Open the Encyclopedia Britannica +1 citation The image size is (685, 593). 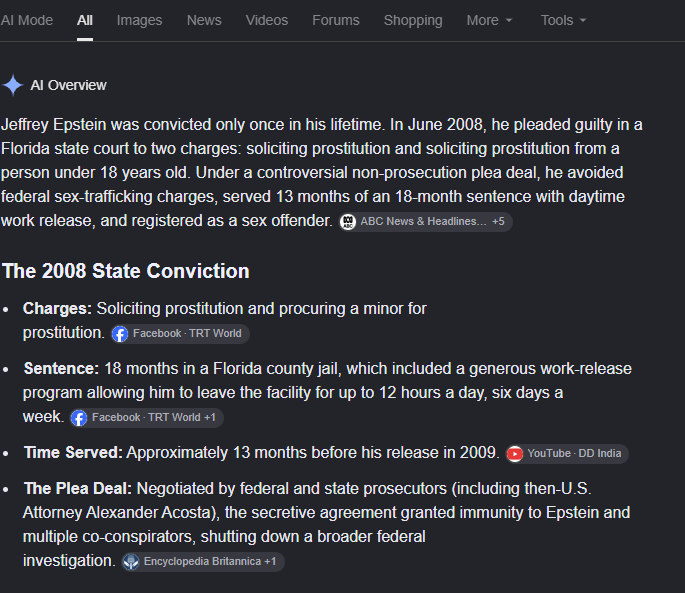click(x=203, y=562)
